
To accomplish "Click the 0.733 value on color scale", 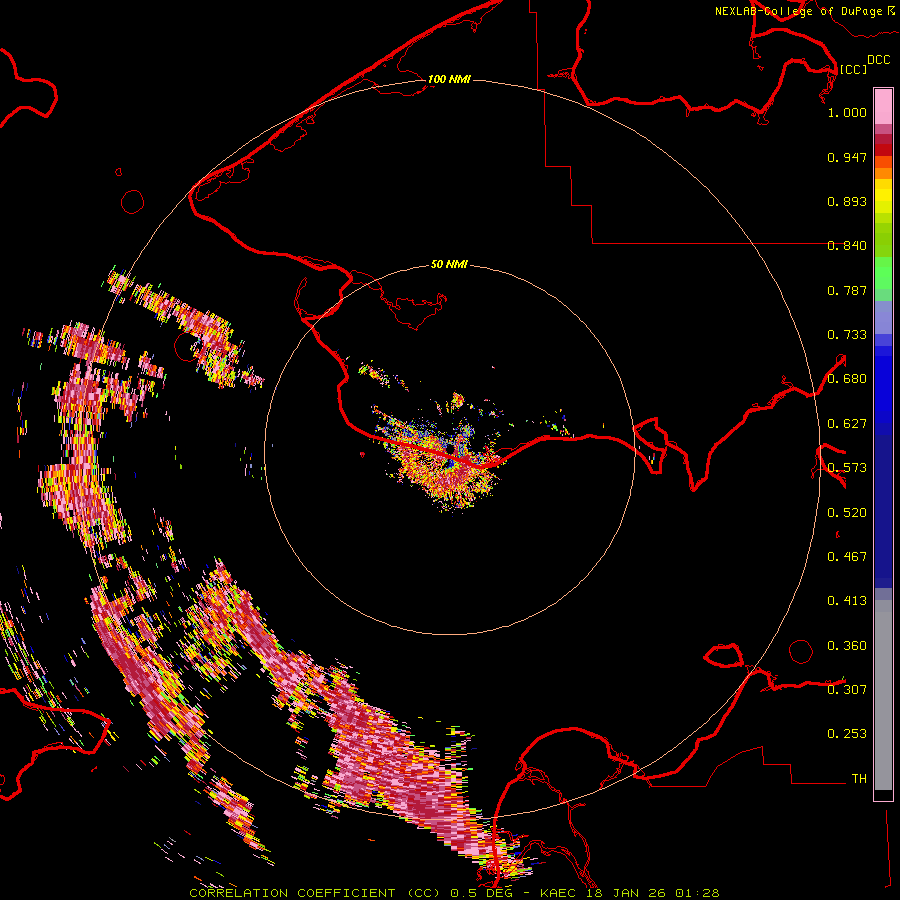I will [x=847, y=335].
